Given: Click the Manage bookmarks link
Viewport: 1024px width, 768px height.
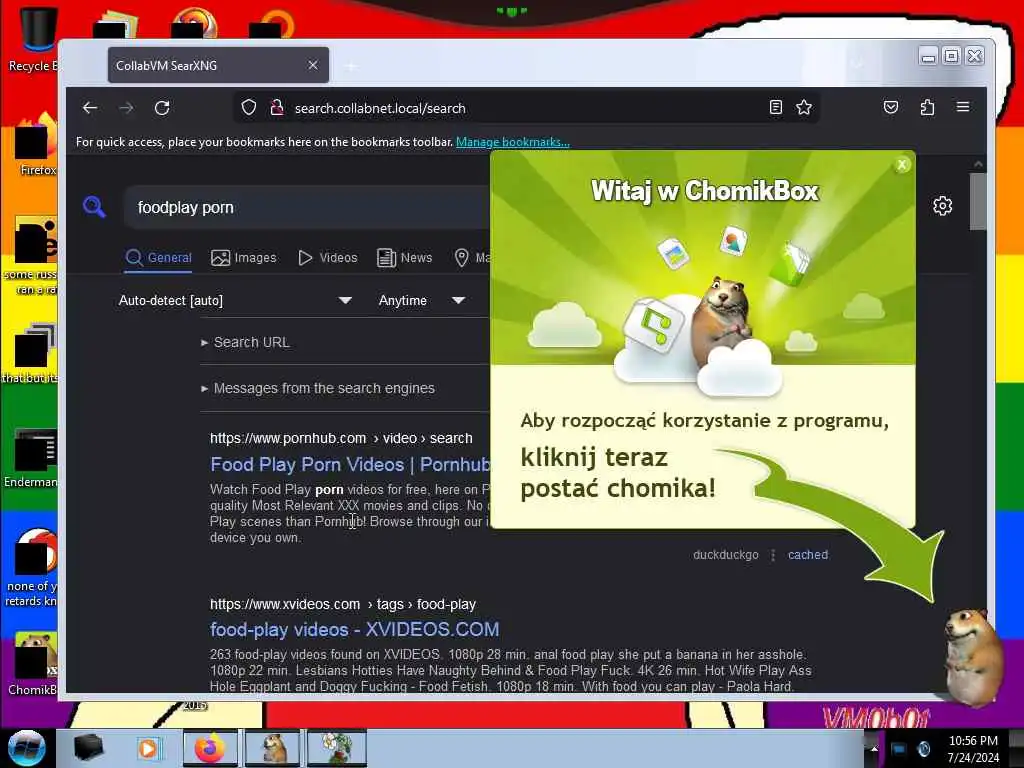Looking at the screenshot, I should (513, 142).
